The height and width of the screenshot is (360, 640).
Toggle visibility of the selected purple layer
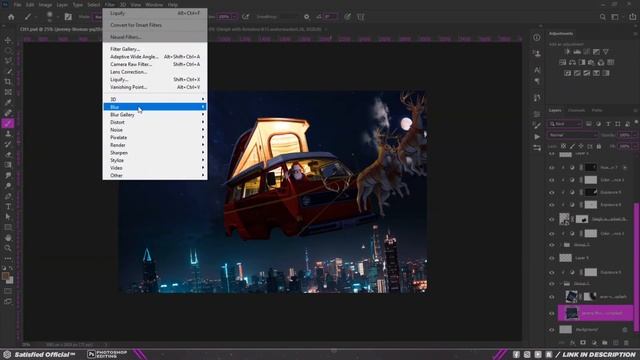click(x=552, y=313)
